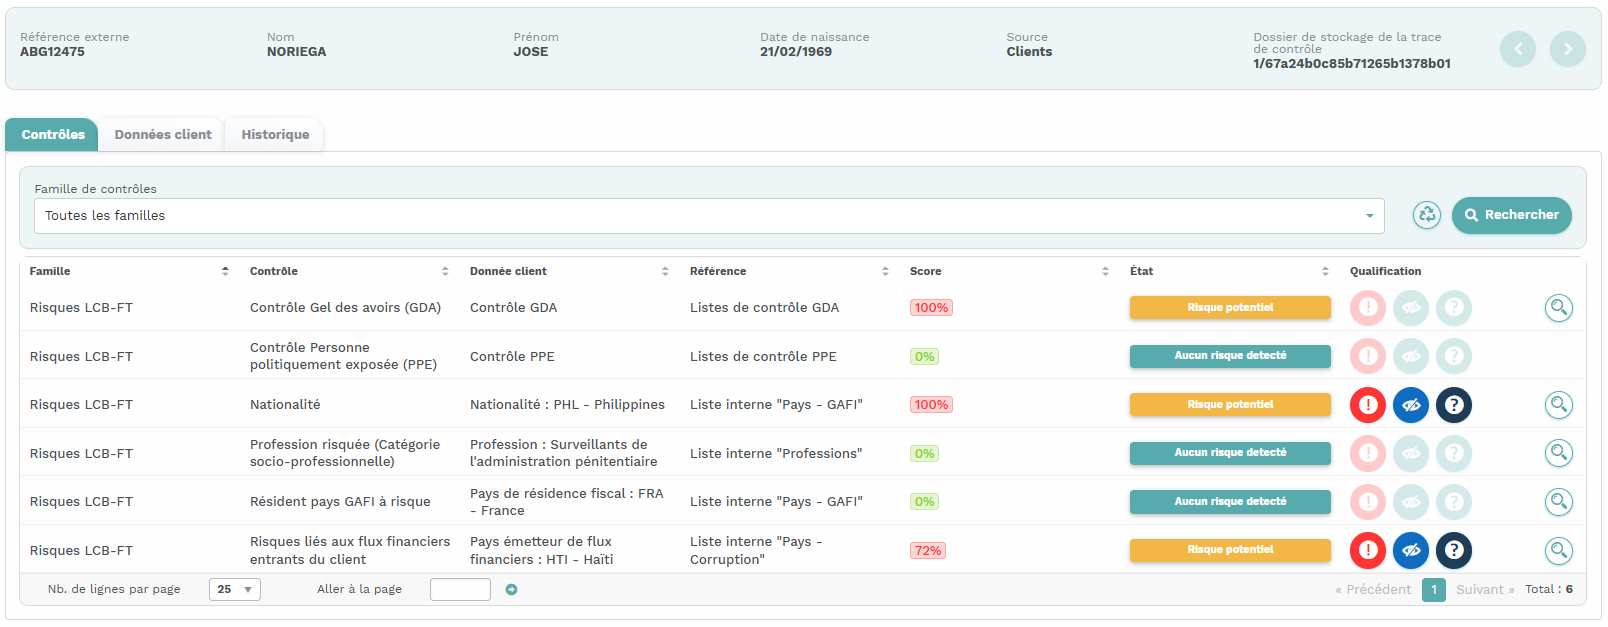Click faded question mark on Résident pays GAFI row
The height and width of the screenshot is (627, 1608).
coord(1454,502)
